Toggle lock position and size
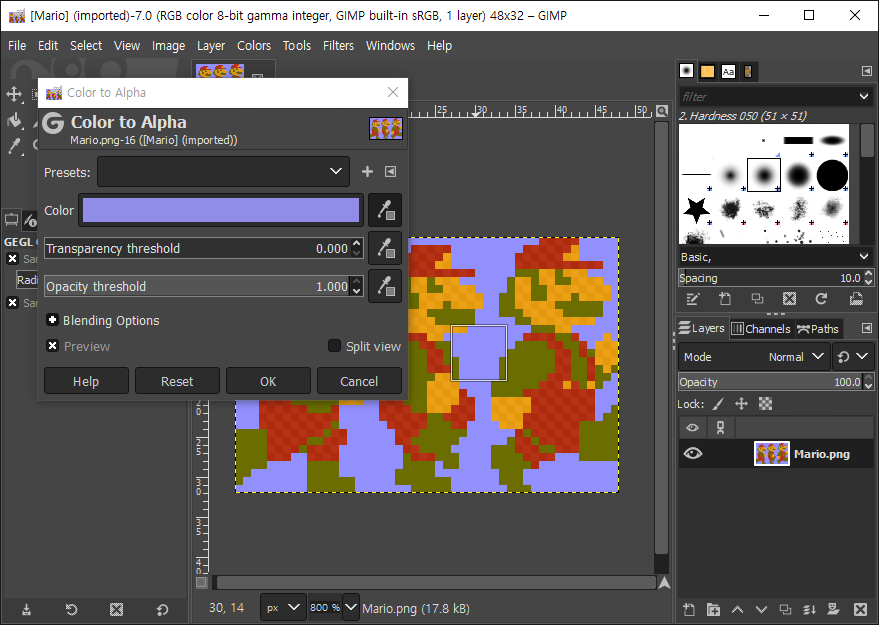 742,404
